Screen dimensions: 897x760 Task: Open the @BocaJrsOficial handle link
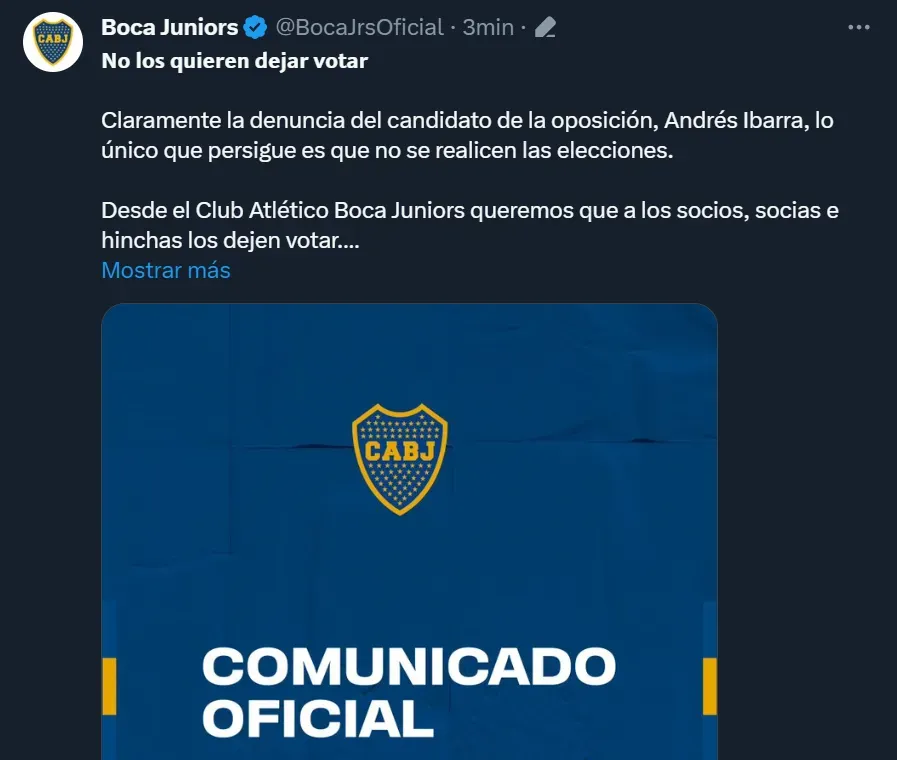click(x=358, y=27)
